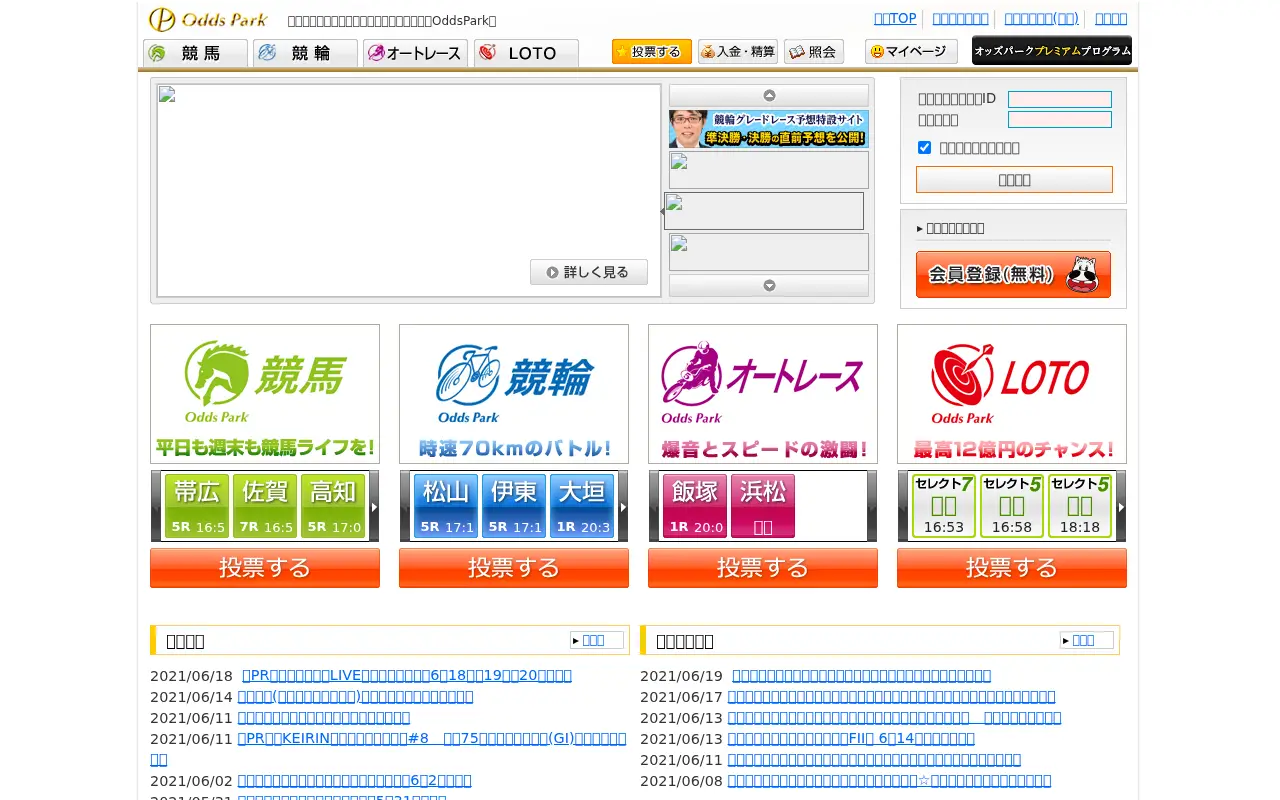Image resolution: width=1280 pixels, height=800 pixels.
Task: Select 松山 5R race tile
Action: [x=446, y=506]
